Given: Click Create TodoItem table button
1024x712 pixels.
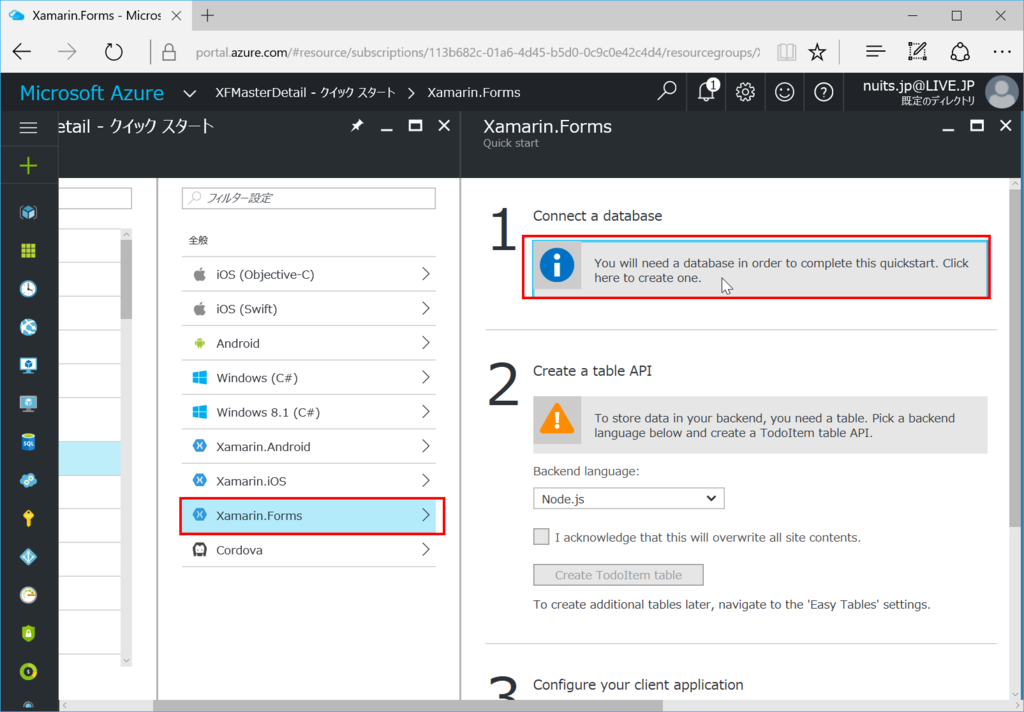Looking at the screenshot, I should [618, 575].
